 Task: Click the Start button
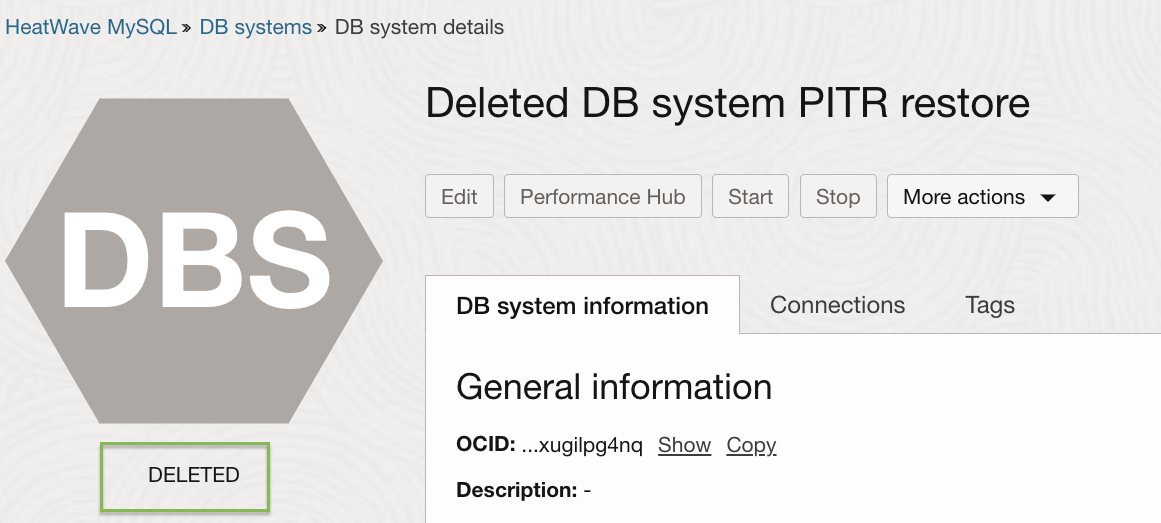750,196
